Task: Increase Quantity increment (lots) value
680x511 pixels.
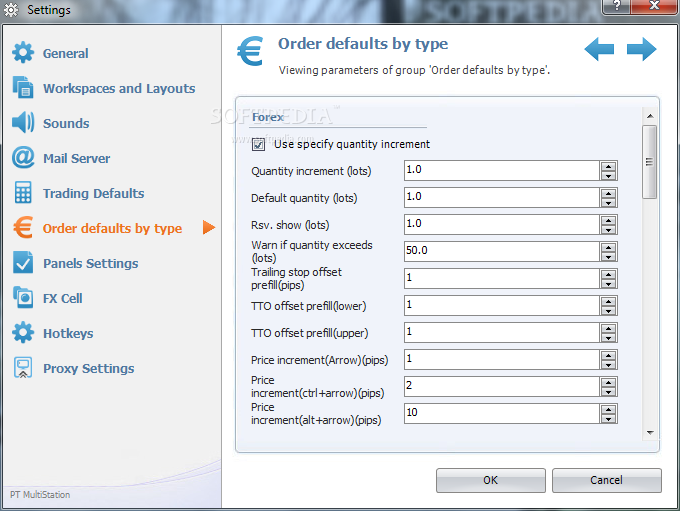Action: tap(608, 166)
